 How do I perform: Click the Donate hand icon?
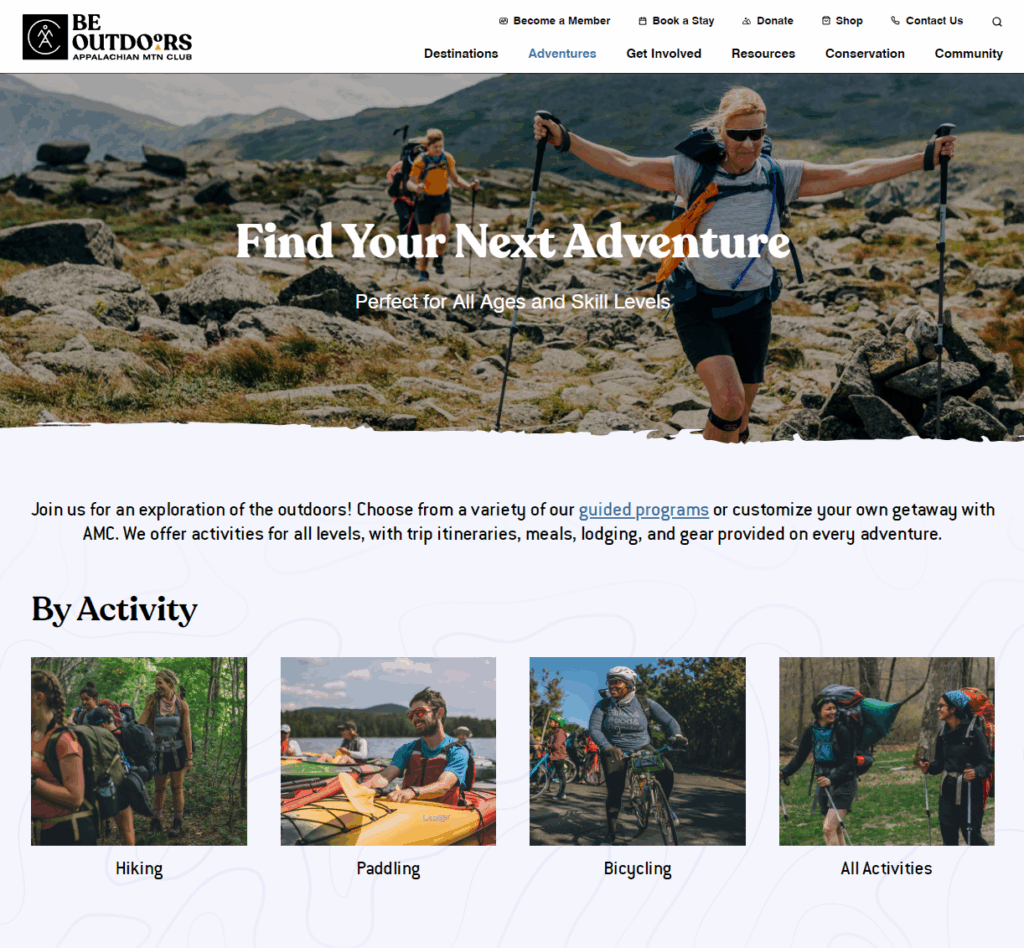tap(746, 21)
